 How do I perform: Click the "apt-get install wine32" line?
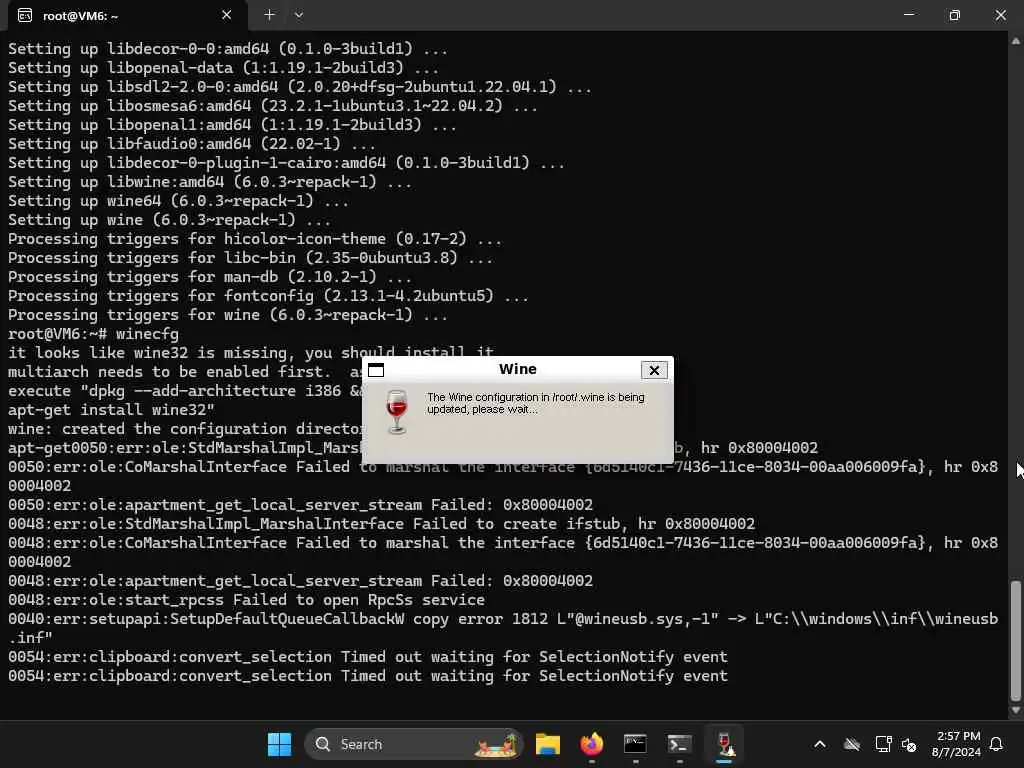[x=111, y=410]
